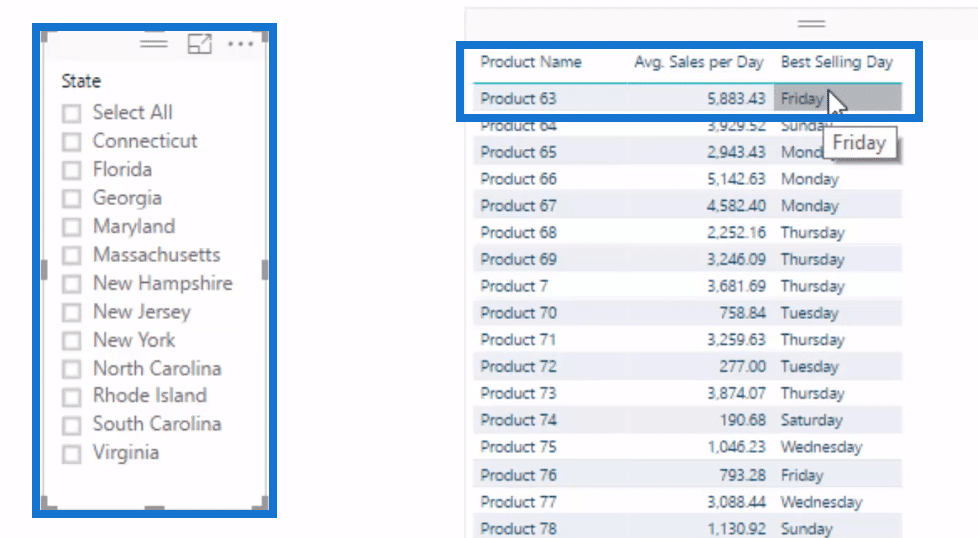Click Best Selling Day column header

click(836, 62)
